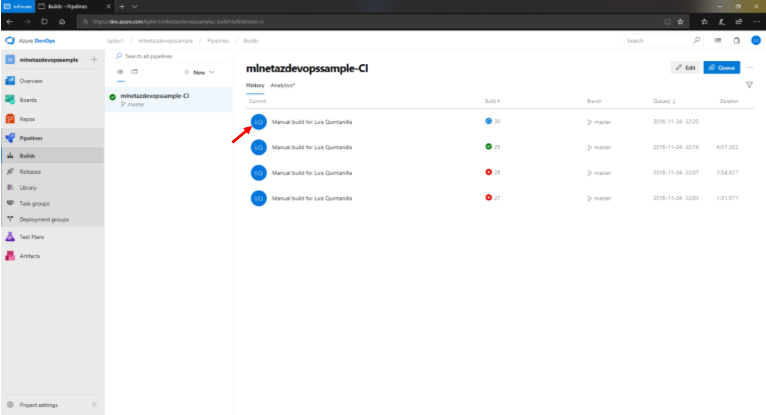Viewport: 766px width, 415px height.
Task: Close the Builds - Pipelines browser tab
Action: click(108, 6)
